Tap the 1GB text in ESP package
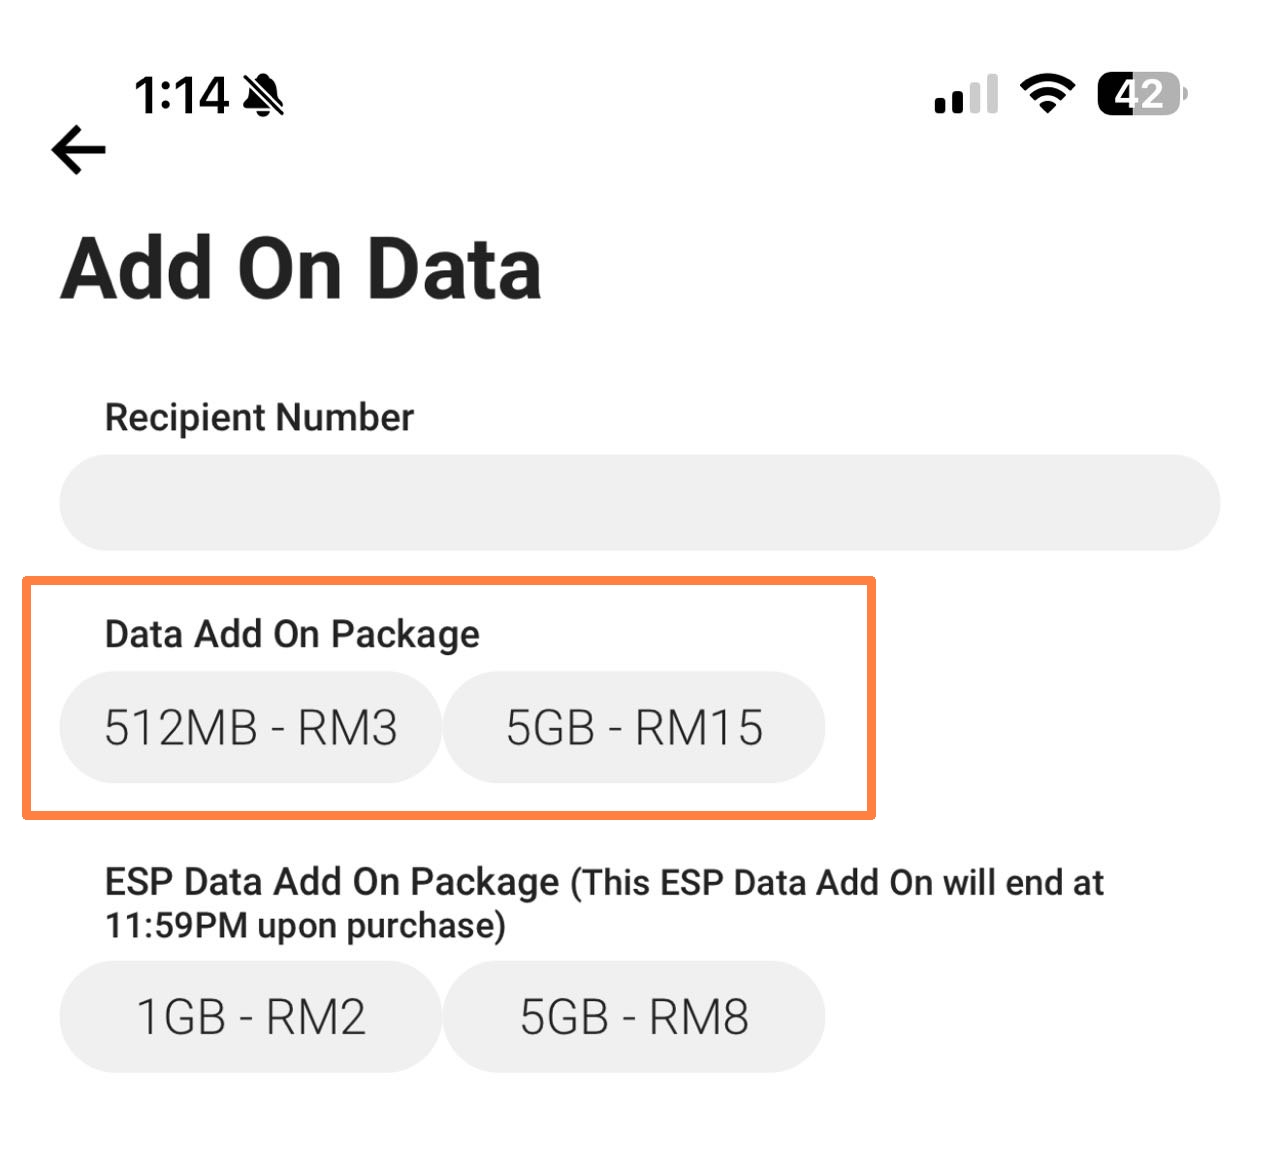The image size is (1280, 1167). pos(181,1018)
